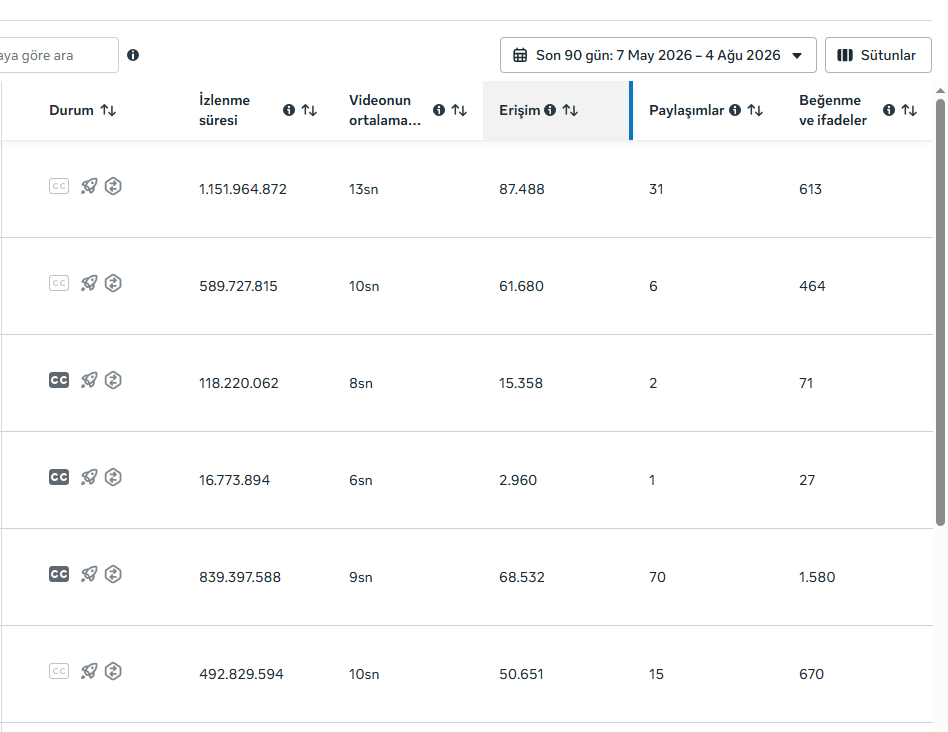Viewport: 948px width, 732px height.
Task: Sort the table by the Durum column
Action: coord(108,110)
